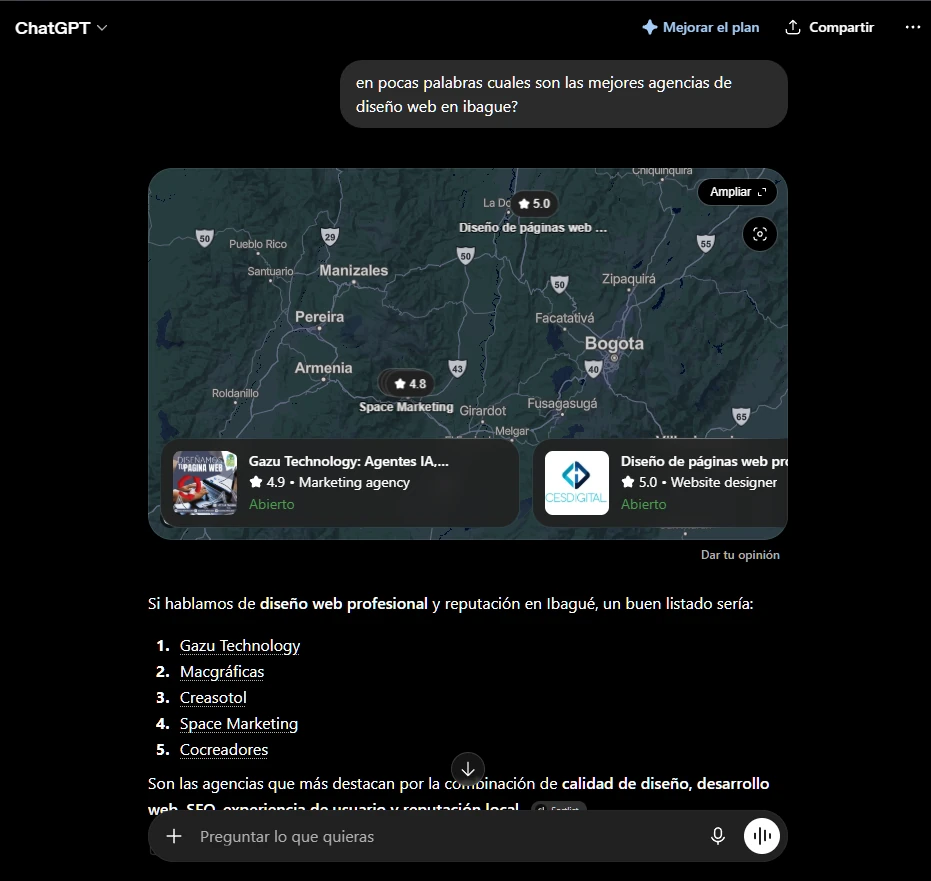Click the scroll-to-bottom arrow button
The height and width of the screenshot is (881, 931).
468,769
